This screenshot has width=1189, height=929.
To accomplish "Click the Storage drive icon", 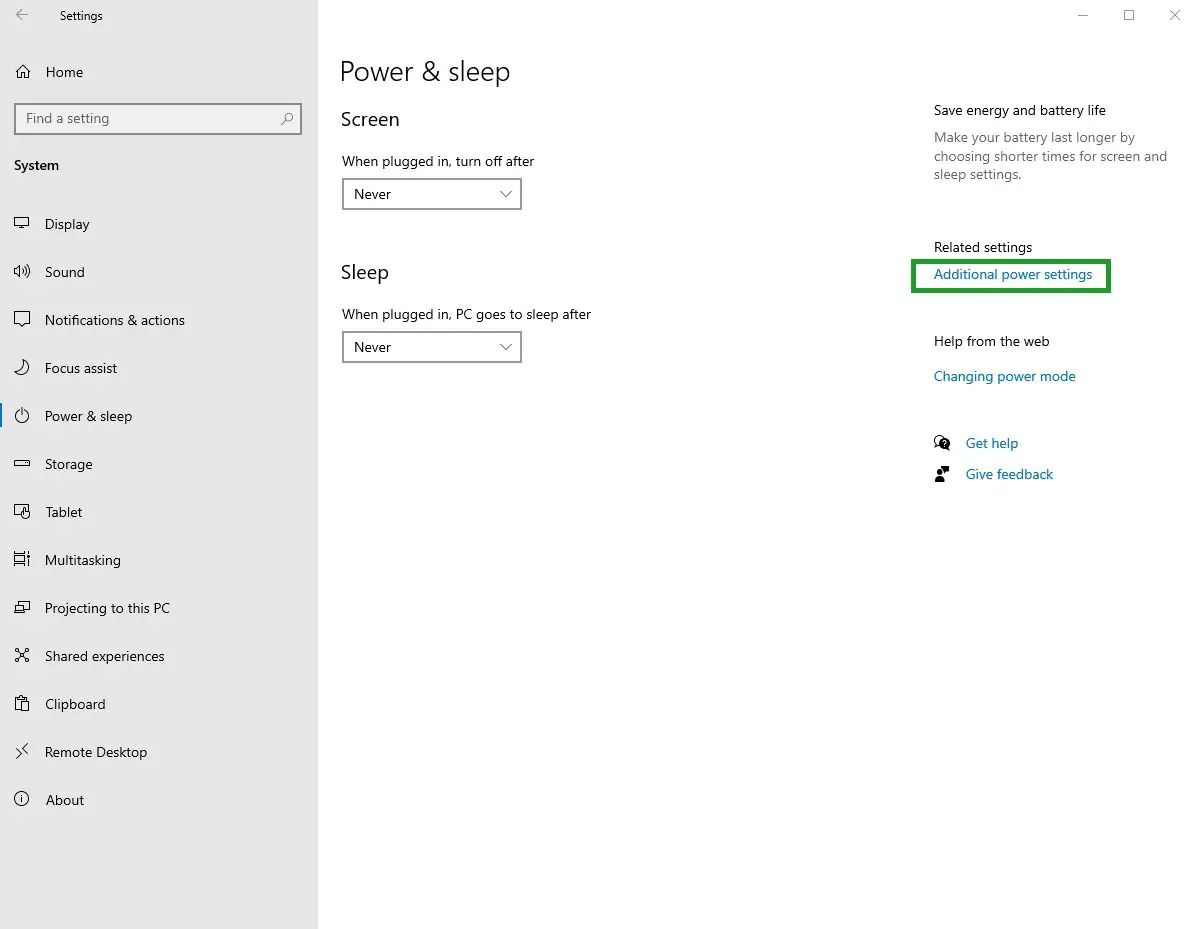I will tap(22, 463).
